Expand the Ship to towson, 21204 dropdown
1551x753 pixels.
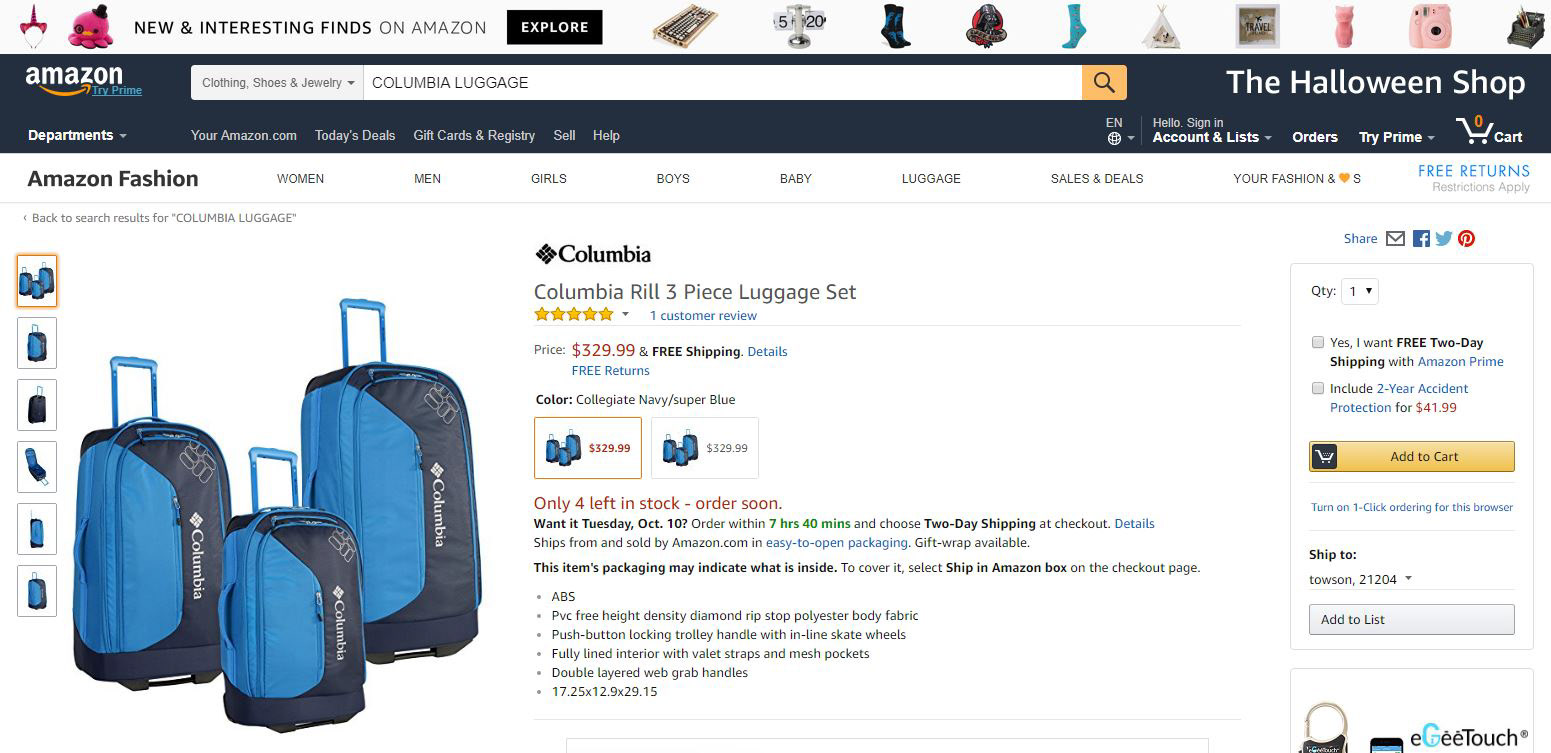coord(1361,579)
